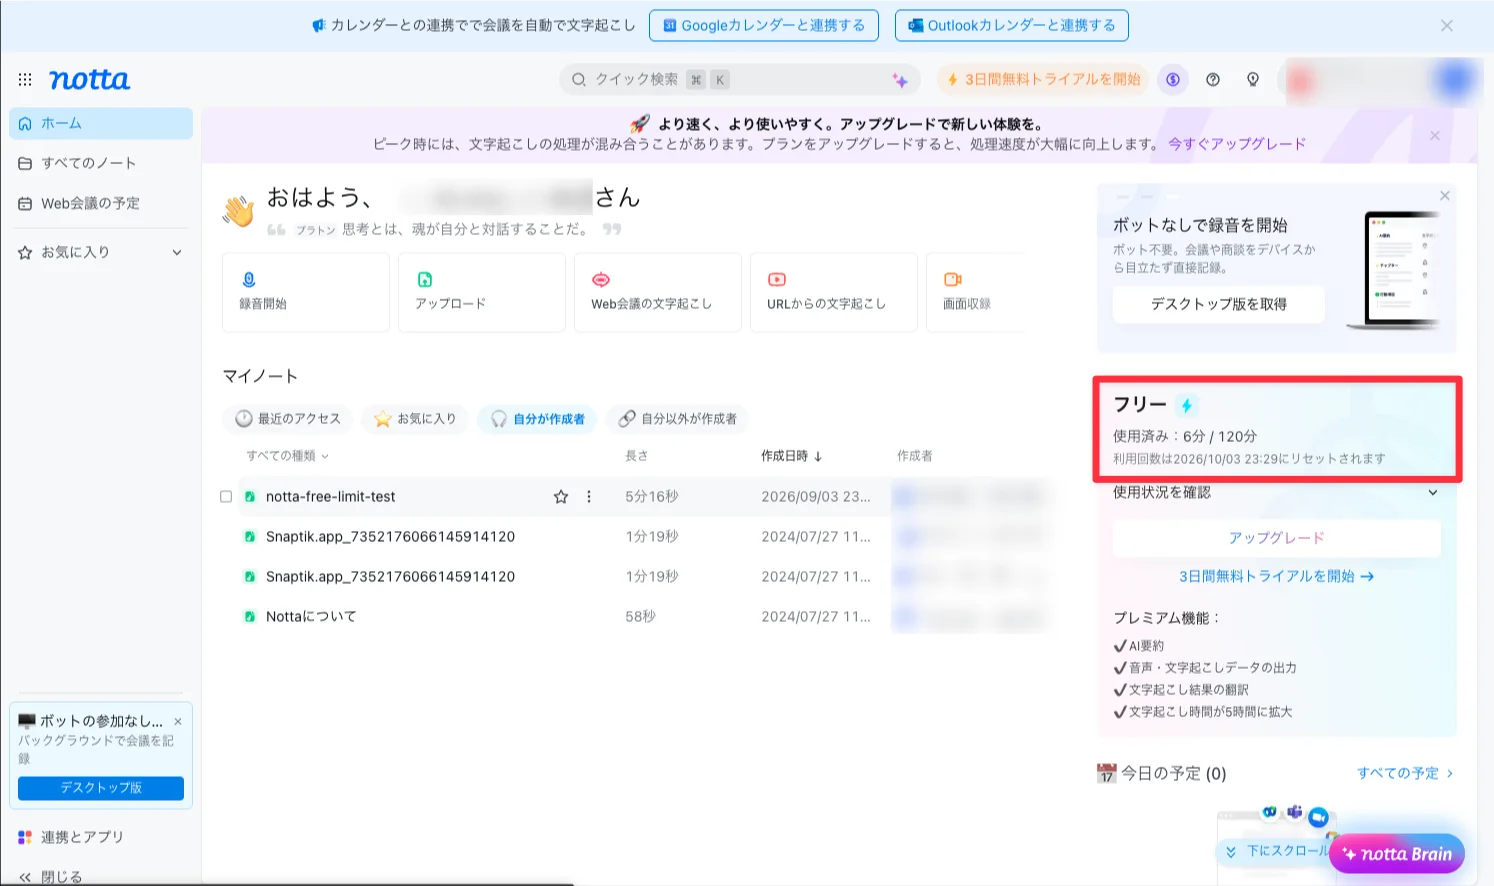Screen dimensions: 1494x886
Task: Star the notta-free-limit-test note
Action: [561, 496]
